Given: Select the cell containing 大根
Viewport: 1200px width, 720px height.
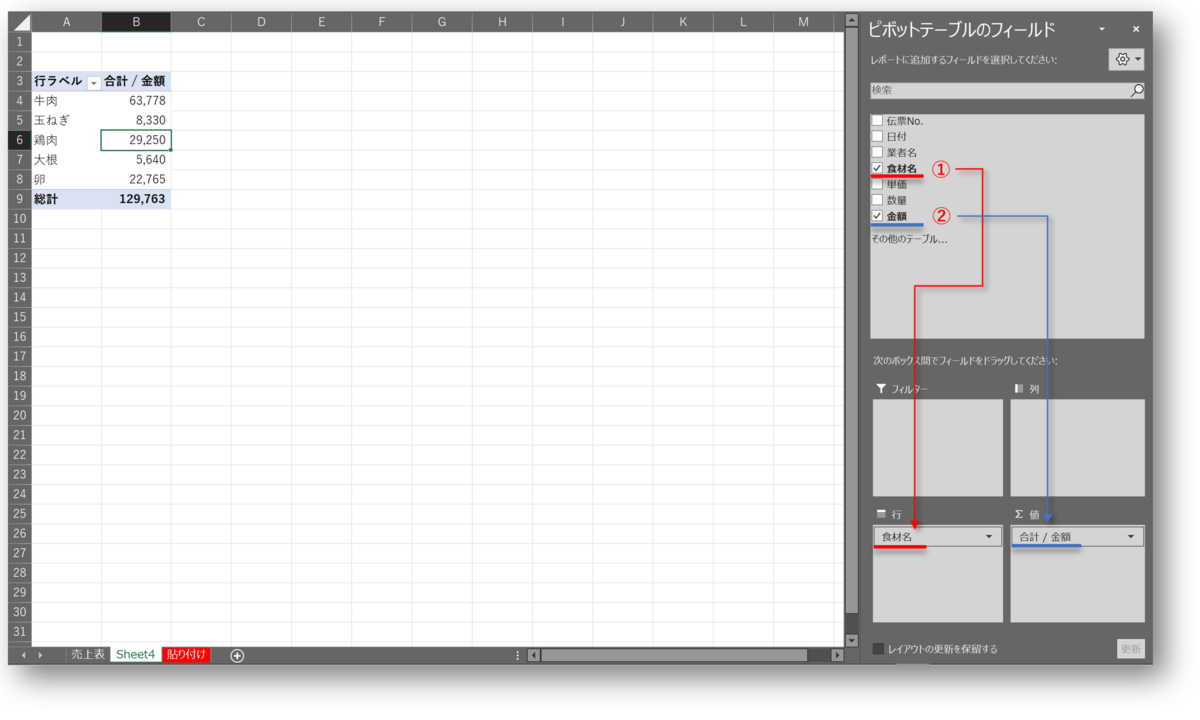Looking at the screenshot, I should pyautogui.click(x=66, y=160).
